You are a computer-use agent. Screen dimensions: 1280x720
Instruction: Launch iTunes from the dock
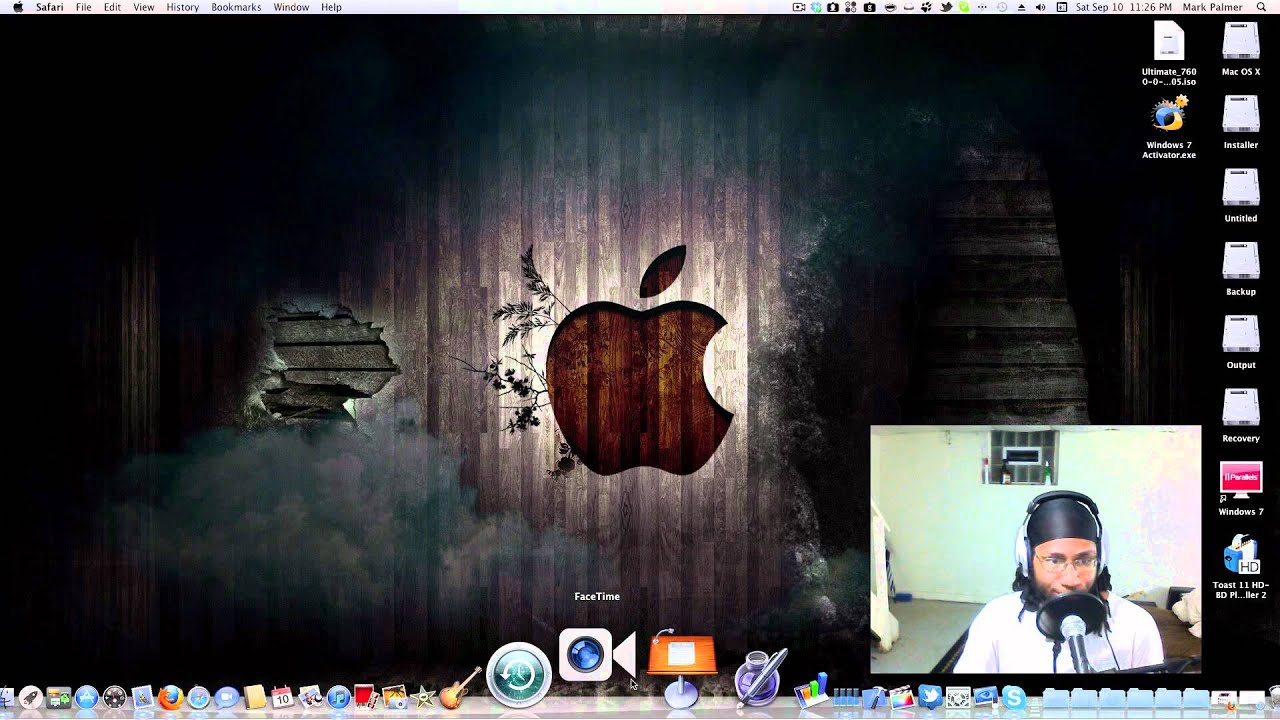pos(338,697)
